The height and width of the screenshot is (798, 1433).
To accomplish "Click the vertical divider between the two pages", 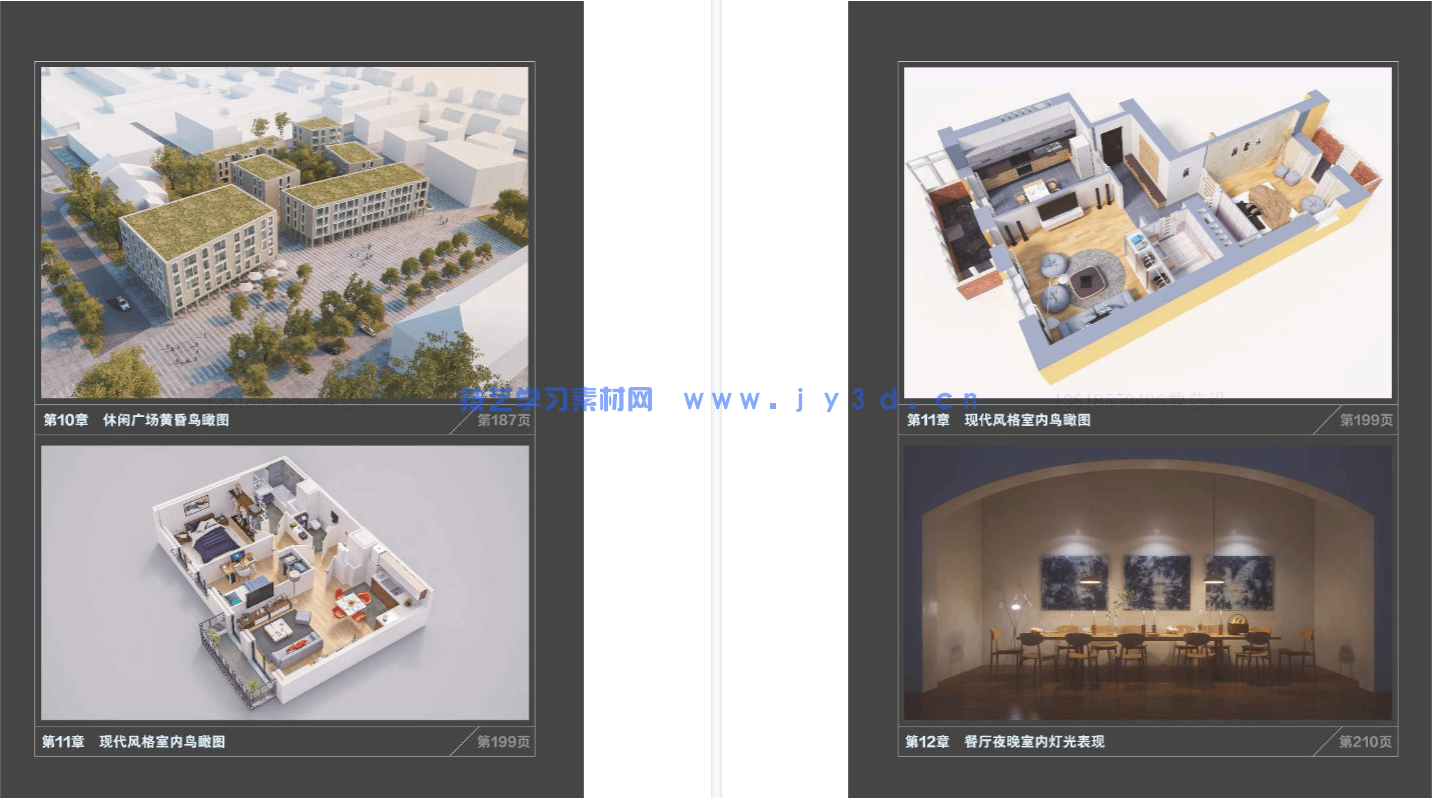I will click(x=716, y=399).
